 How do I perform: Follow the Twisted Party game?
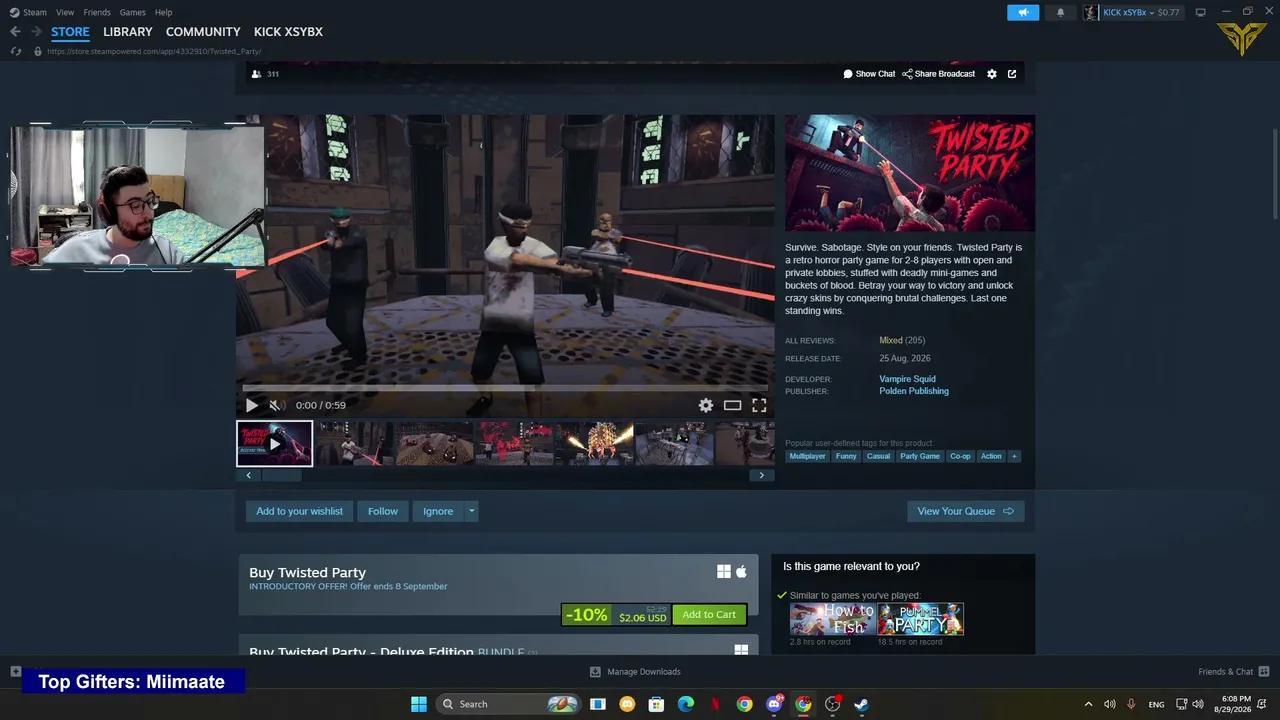(383, 511)
